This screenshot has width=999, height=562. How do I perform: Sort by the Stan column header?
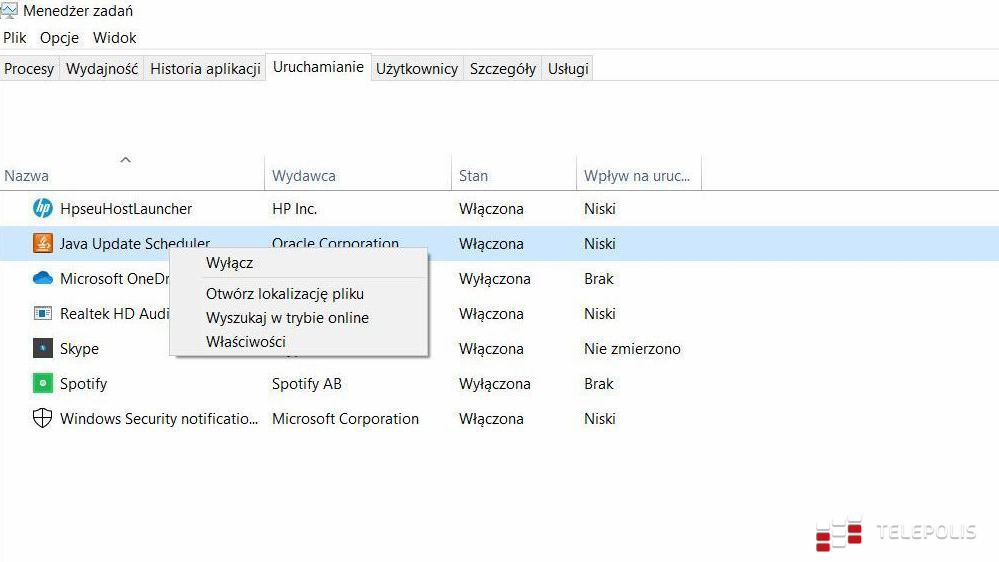[x=473, y=176]
